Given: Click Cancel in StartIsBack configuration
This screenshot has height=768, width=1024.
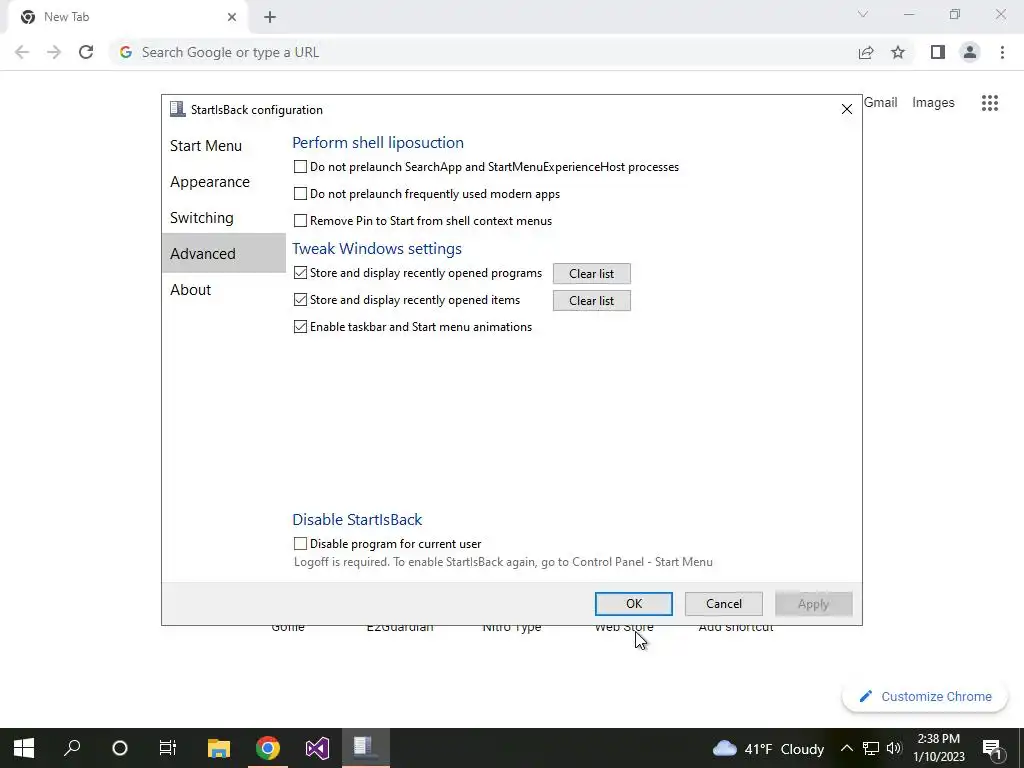Looking at the screenshot, I should click(x=724, y=604).
